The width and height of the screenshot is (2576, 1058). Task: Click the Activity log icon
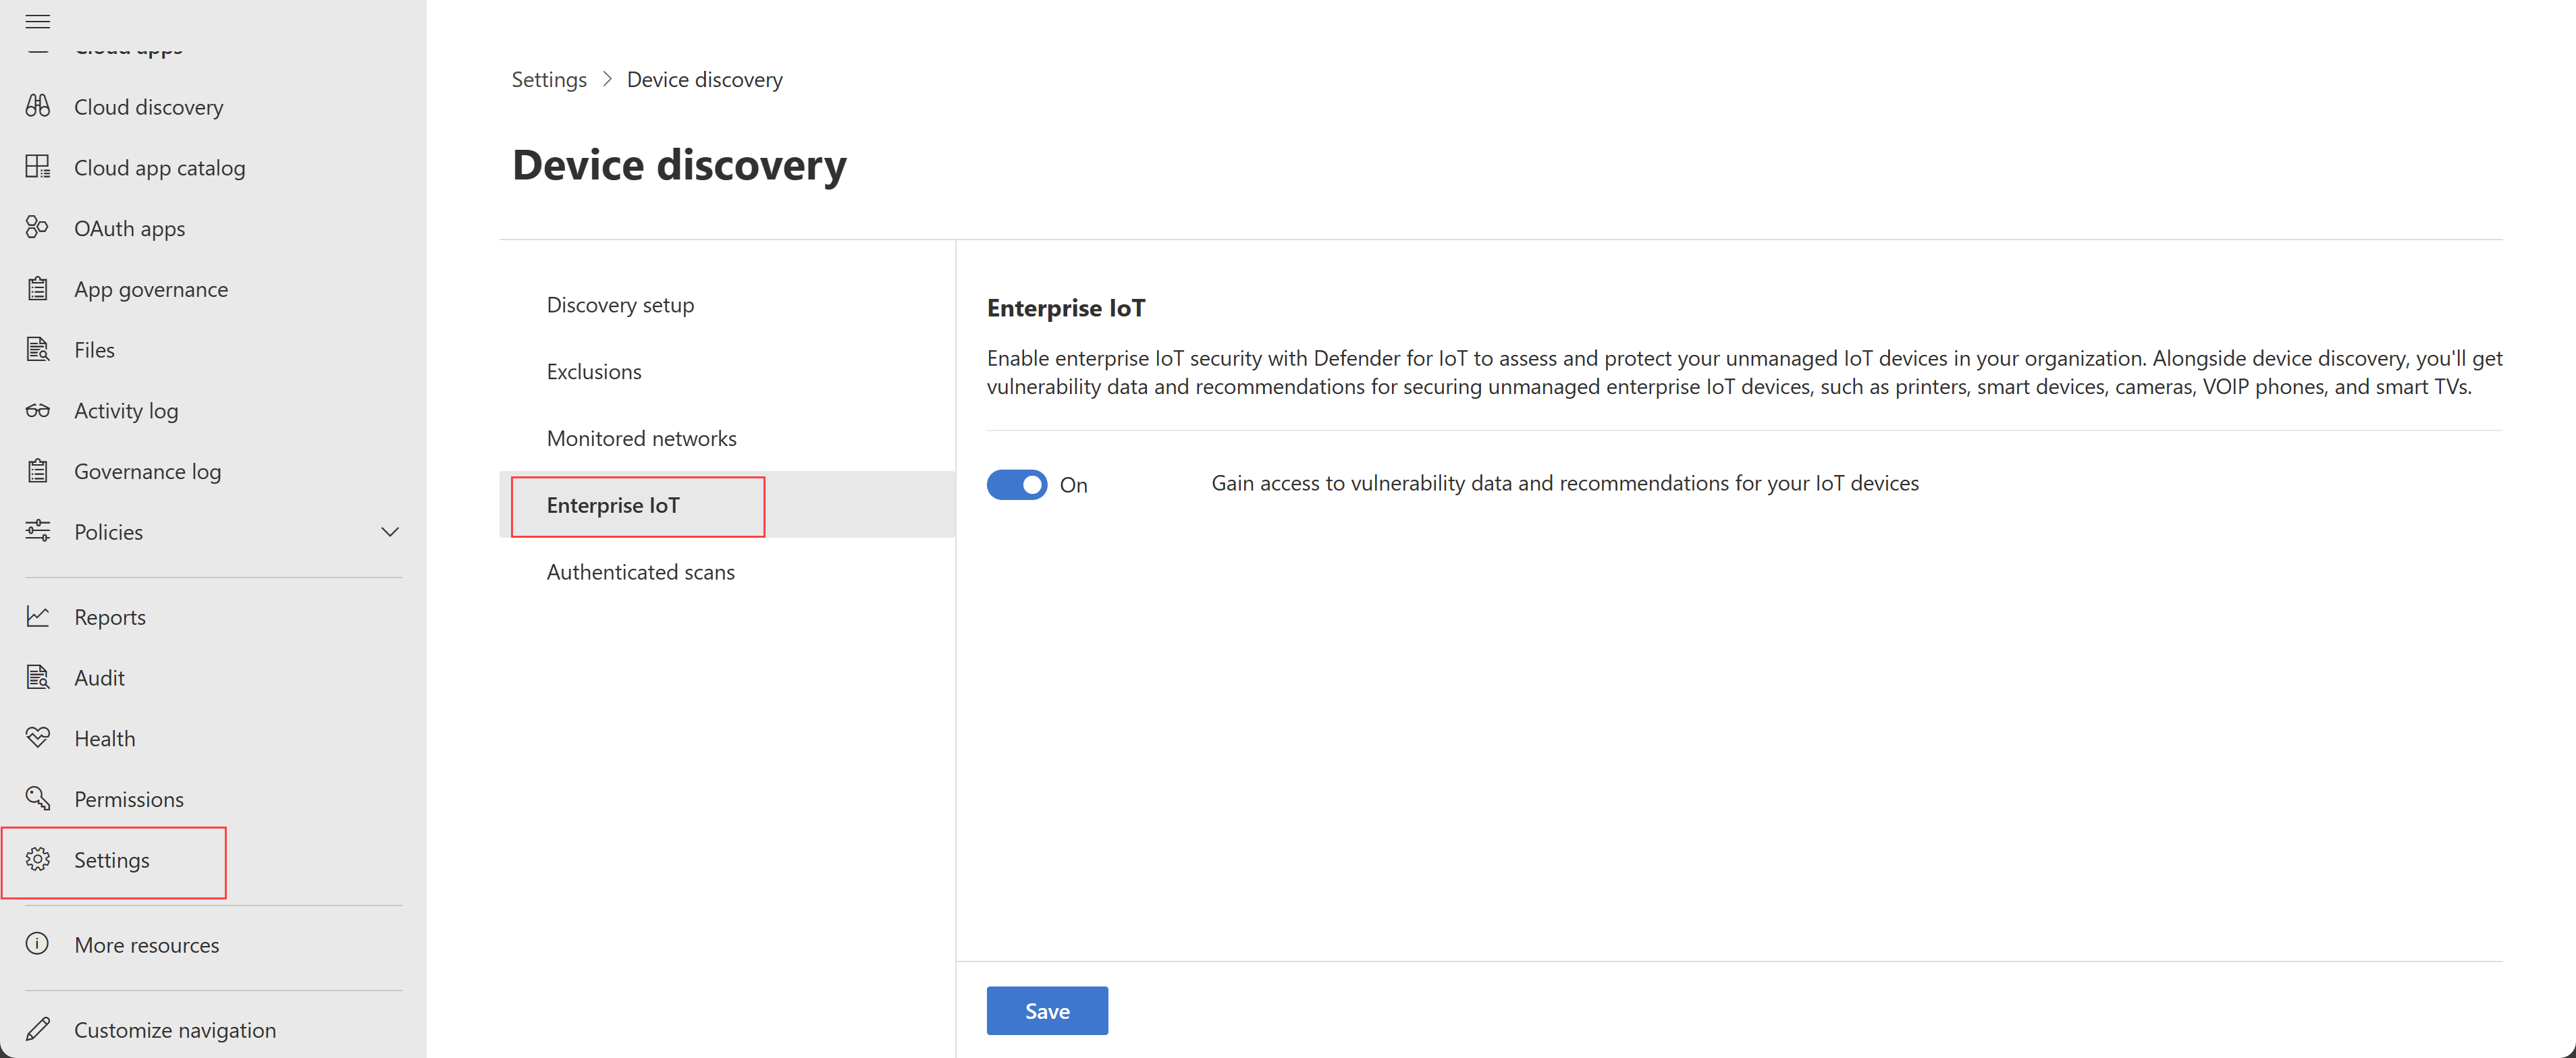(41, 409)
